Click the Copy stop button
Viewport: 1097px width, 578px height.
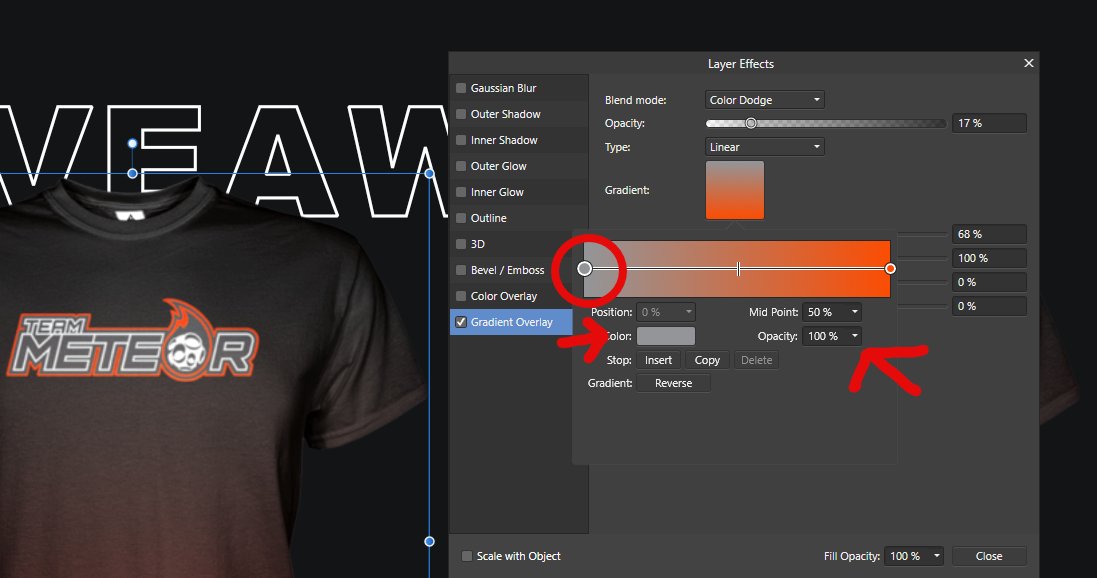click(x=707, y=360)
